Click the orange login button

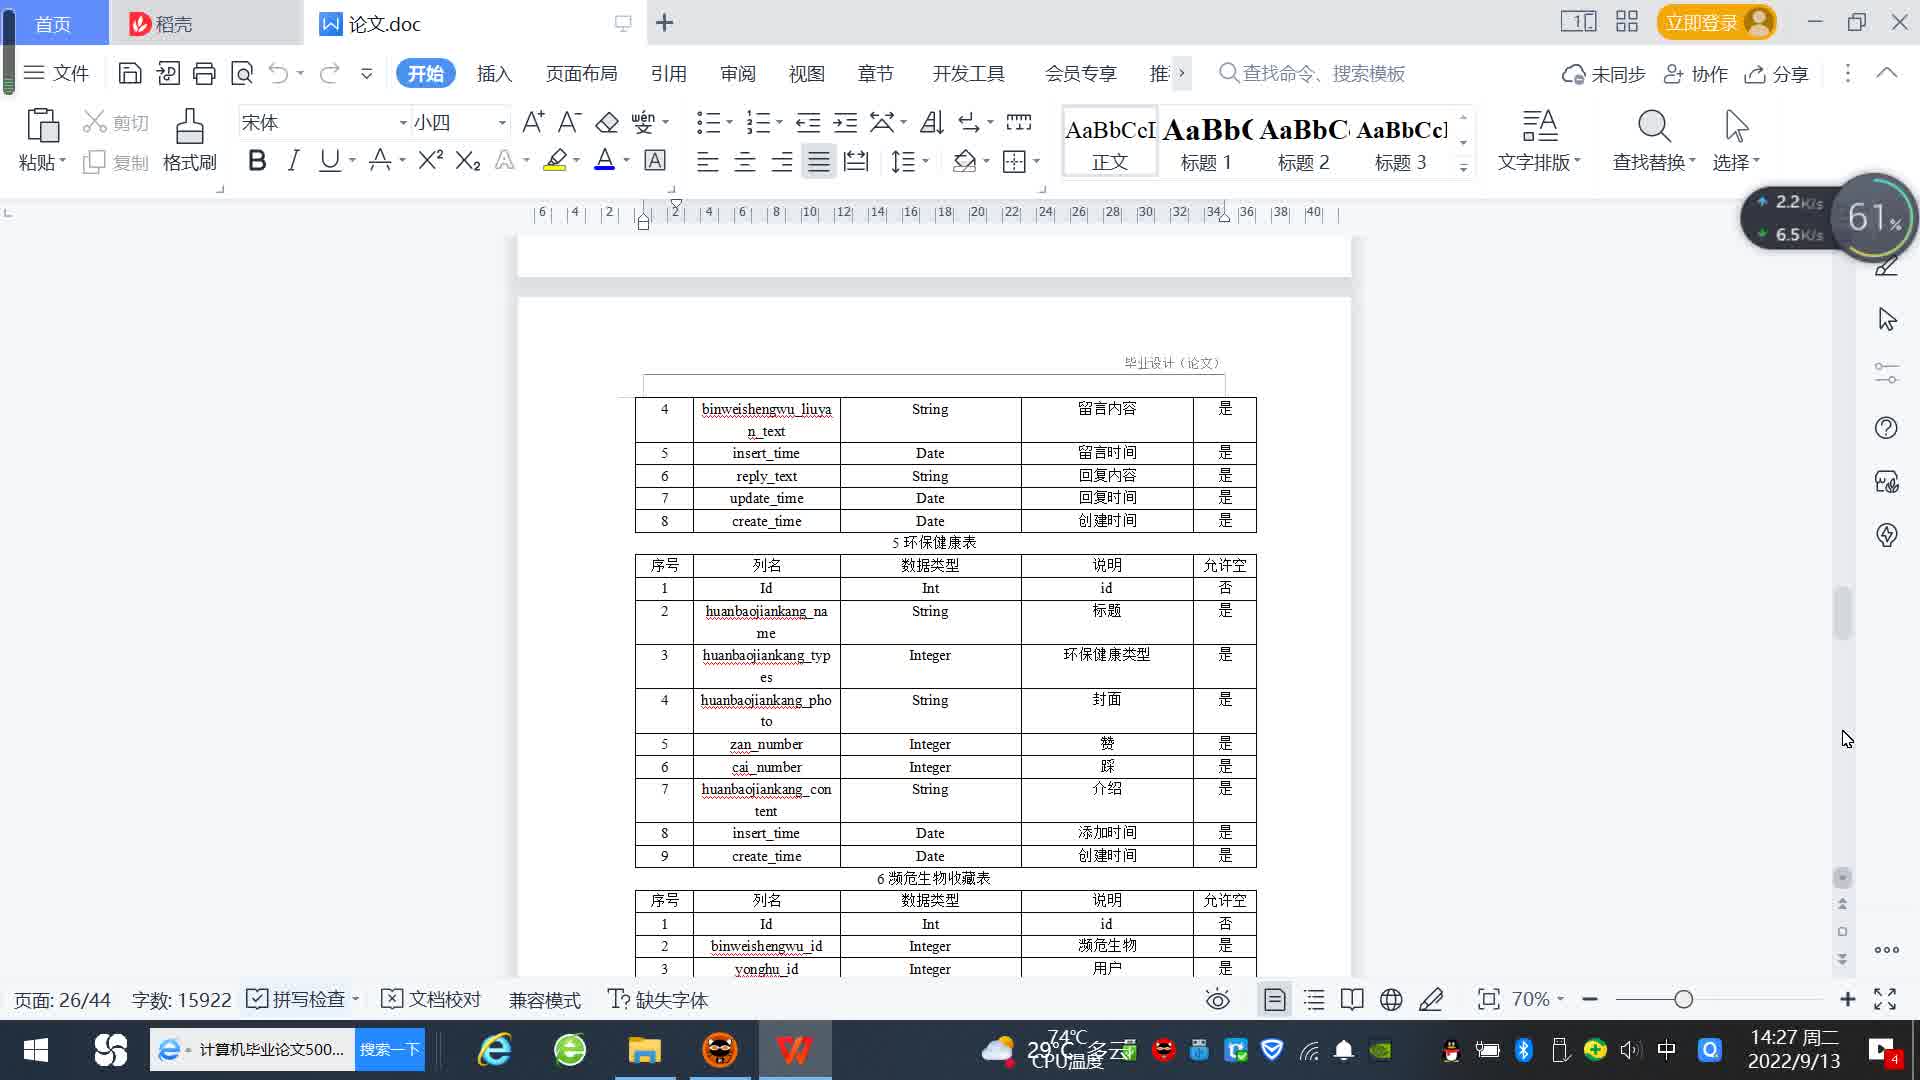[1716, 22]
